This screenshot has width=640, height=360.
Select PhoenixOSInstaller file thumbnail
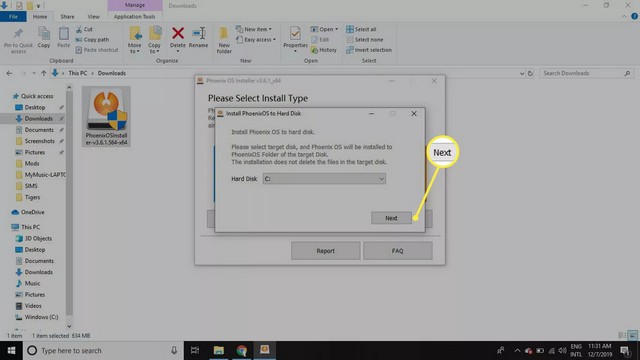click(x=106, y=117)
